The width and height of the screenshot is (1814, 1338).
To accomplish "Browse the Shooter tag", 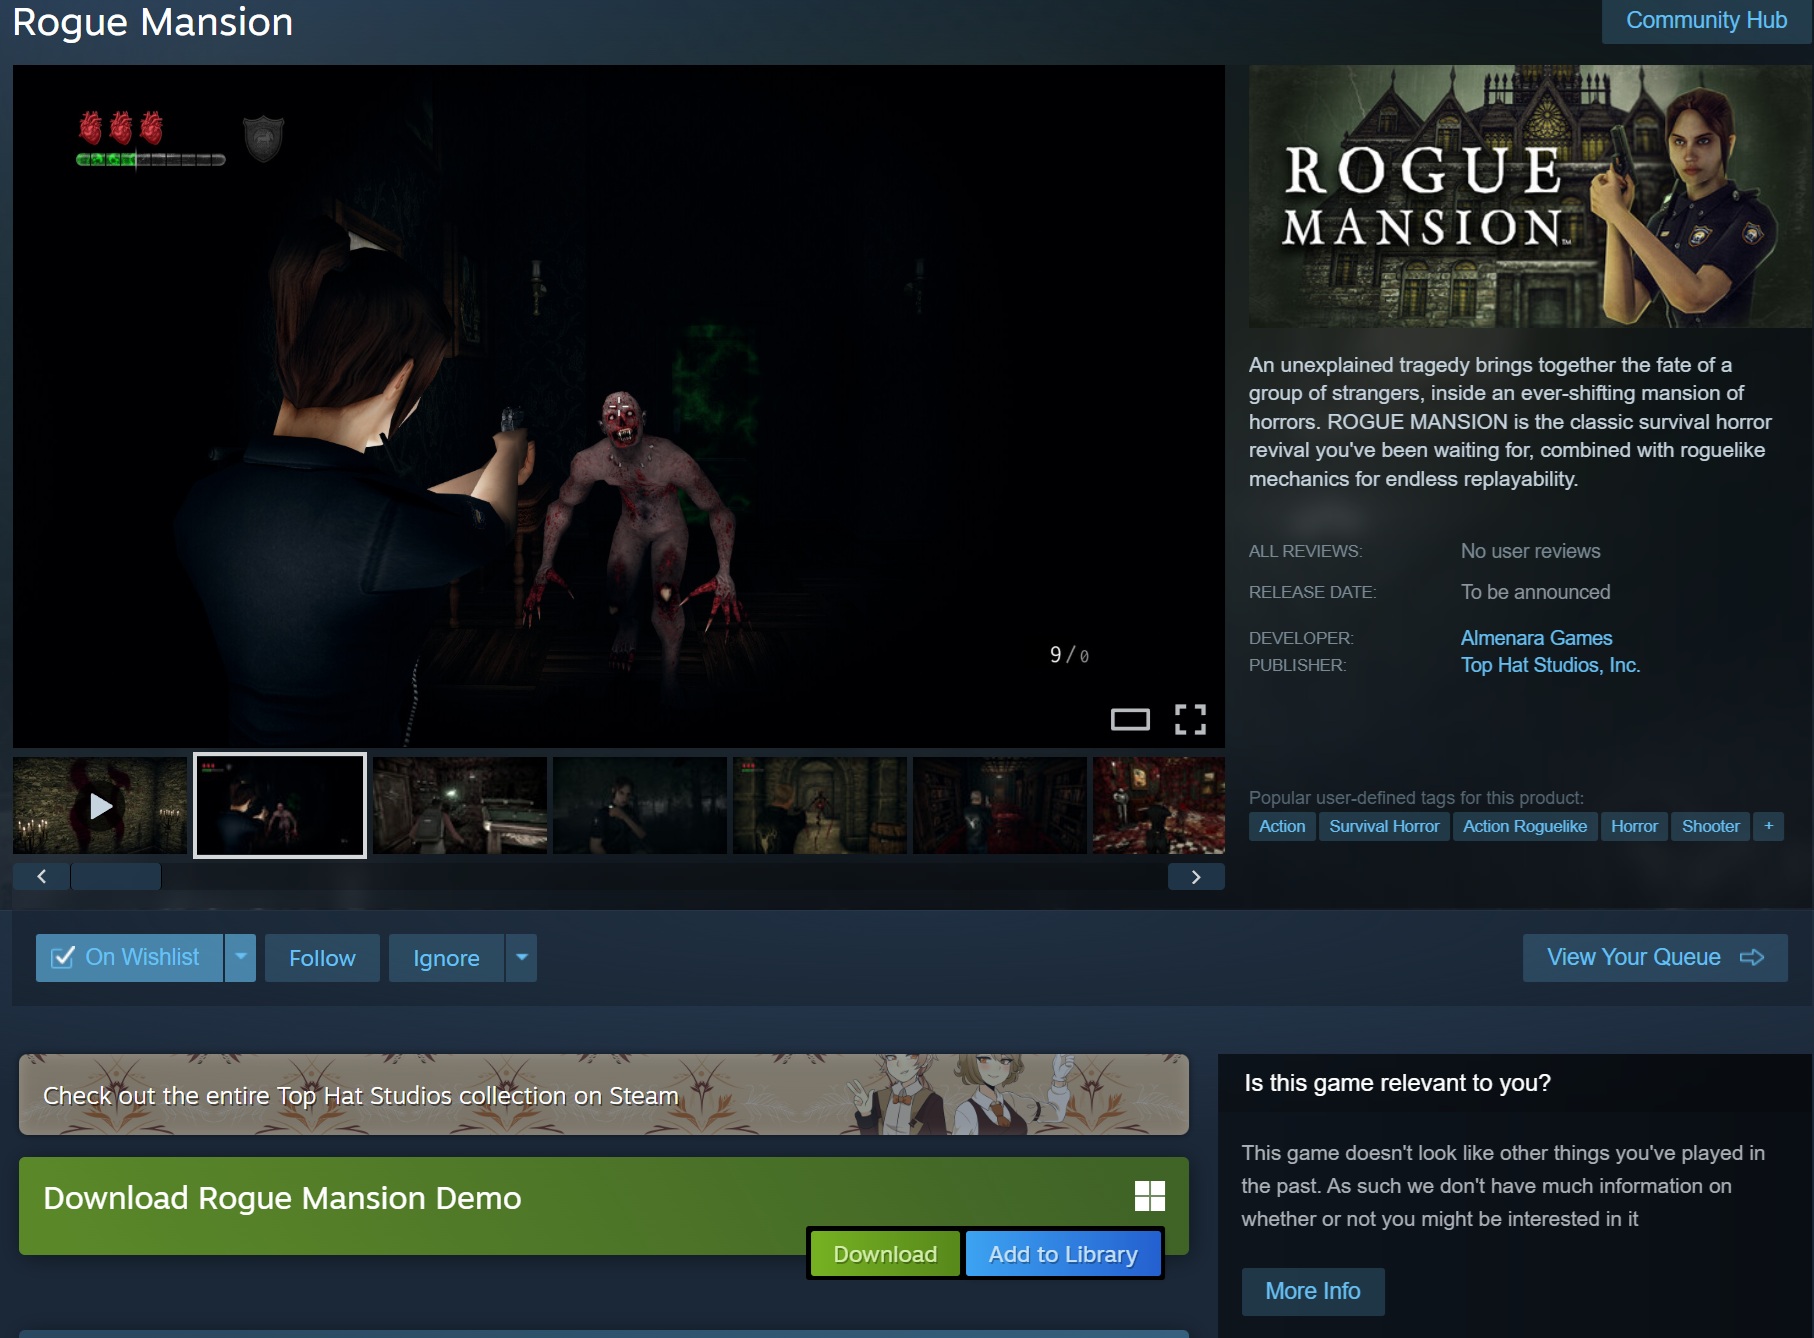I will coord(1710,826).
